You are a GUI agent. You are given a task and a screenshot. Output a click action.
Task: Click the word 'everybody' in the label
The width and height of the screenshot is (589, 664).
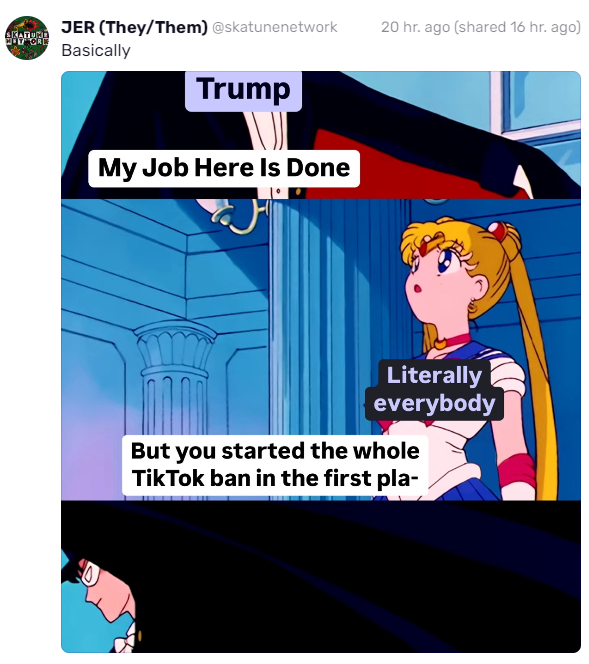click(x=434, y=404)
